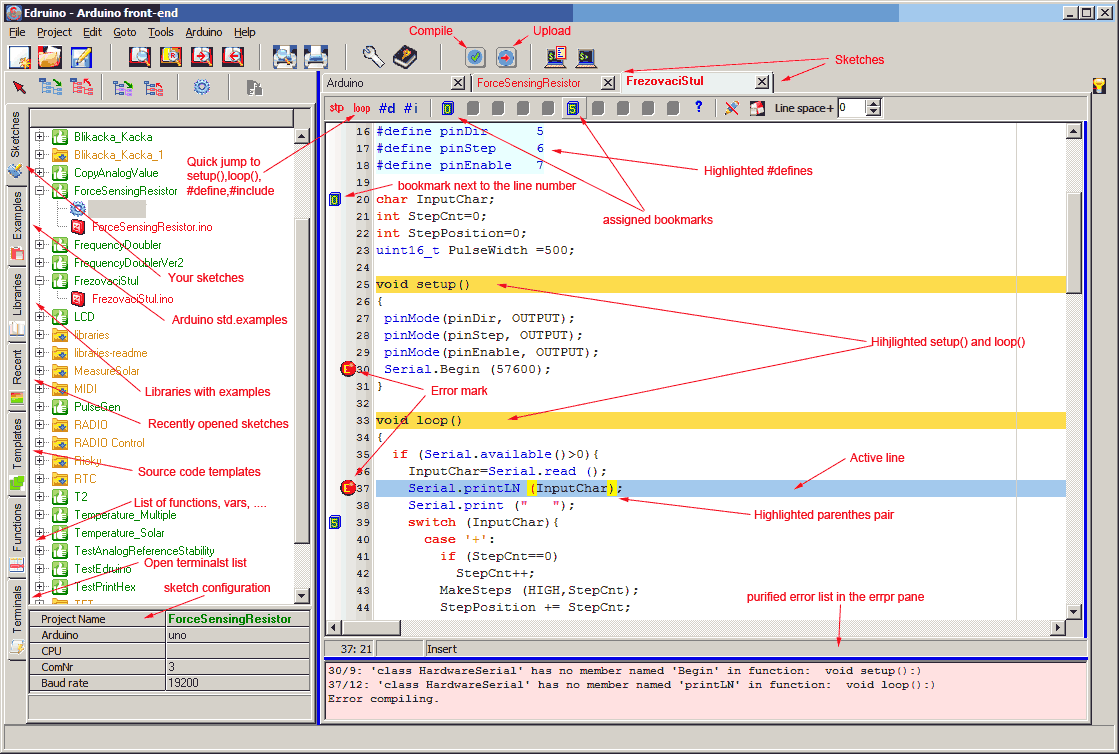Image resolution: width=1119 pixels, height=754 pixels.
Task: Open the File menu
Action: (17, 32)
